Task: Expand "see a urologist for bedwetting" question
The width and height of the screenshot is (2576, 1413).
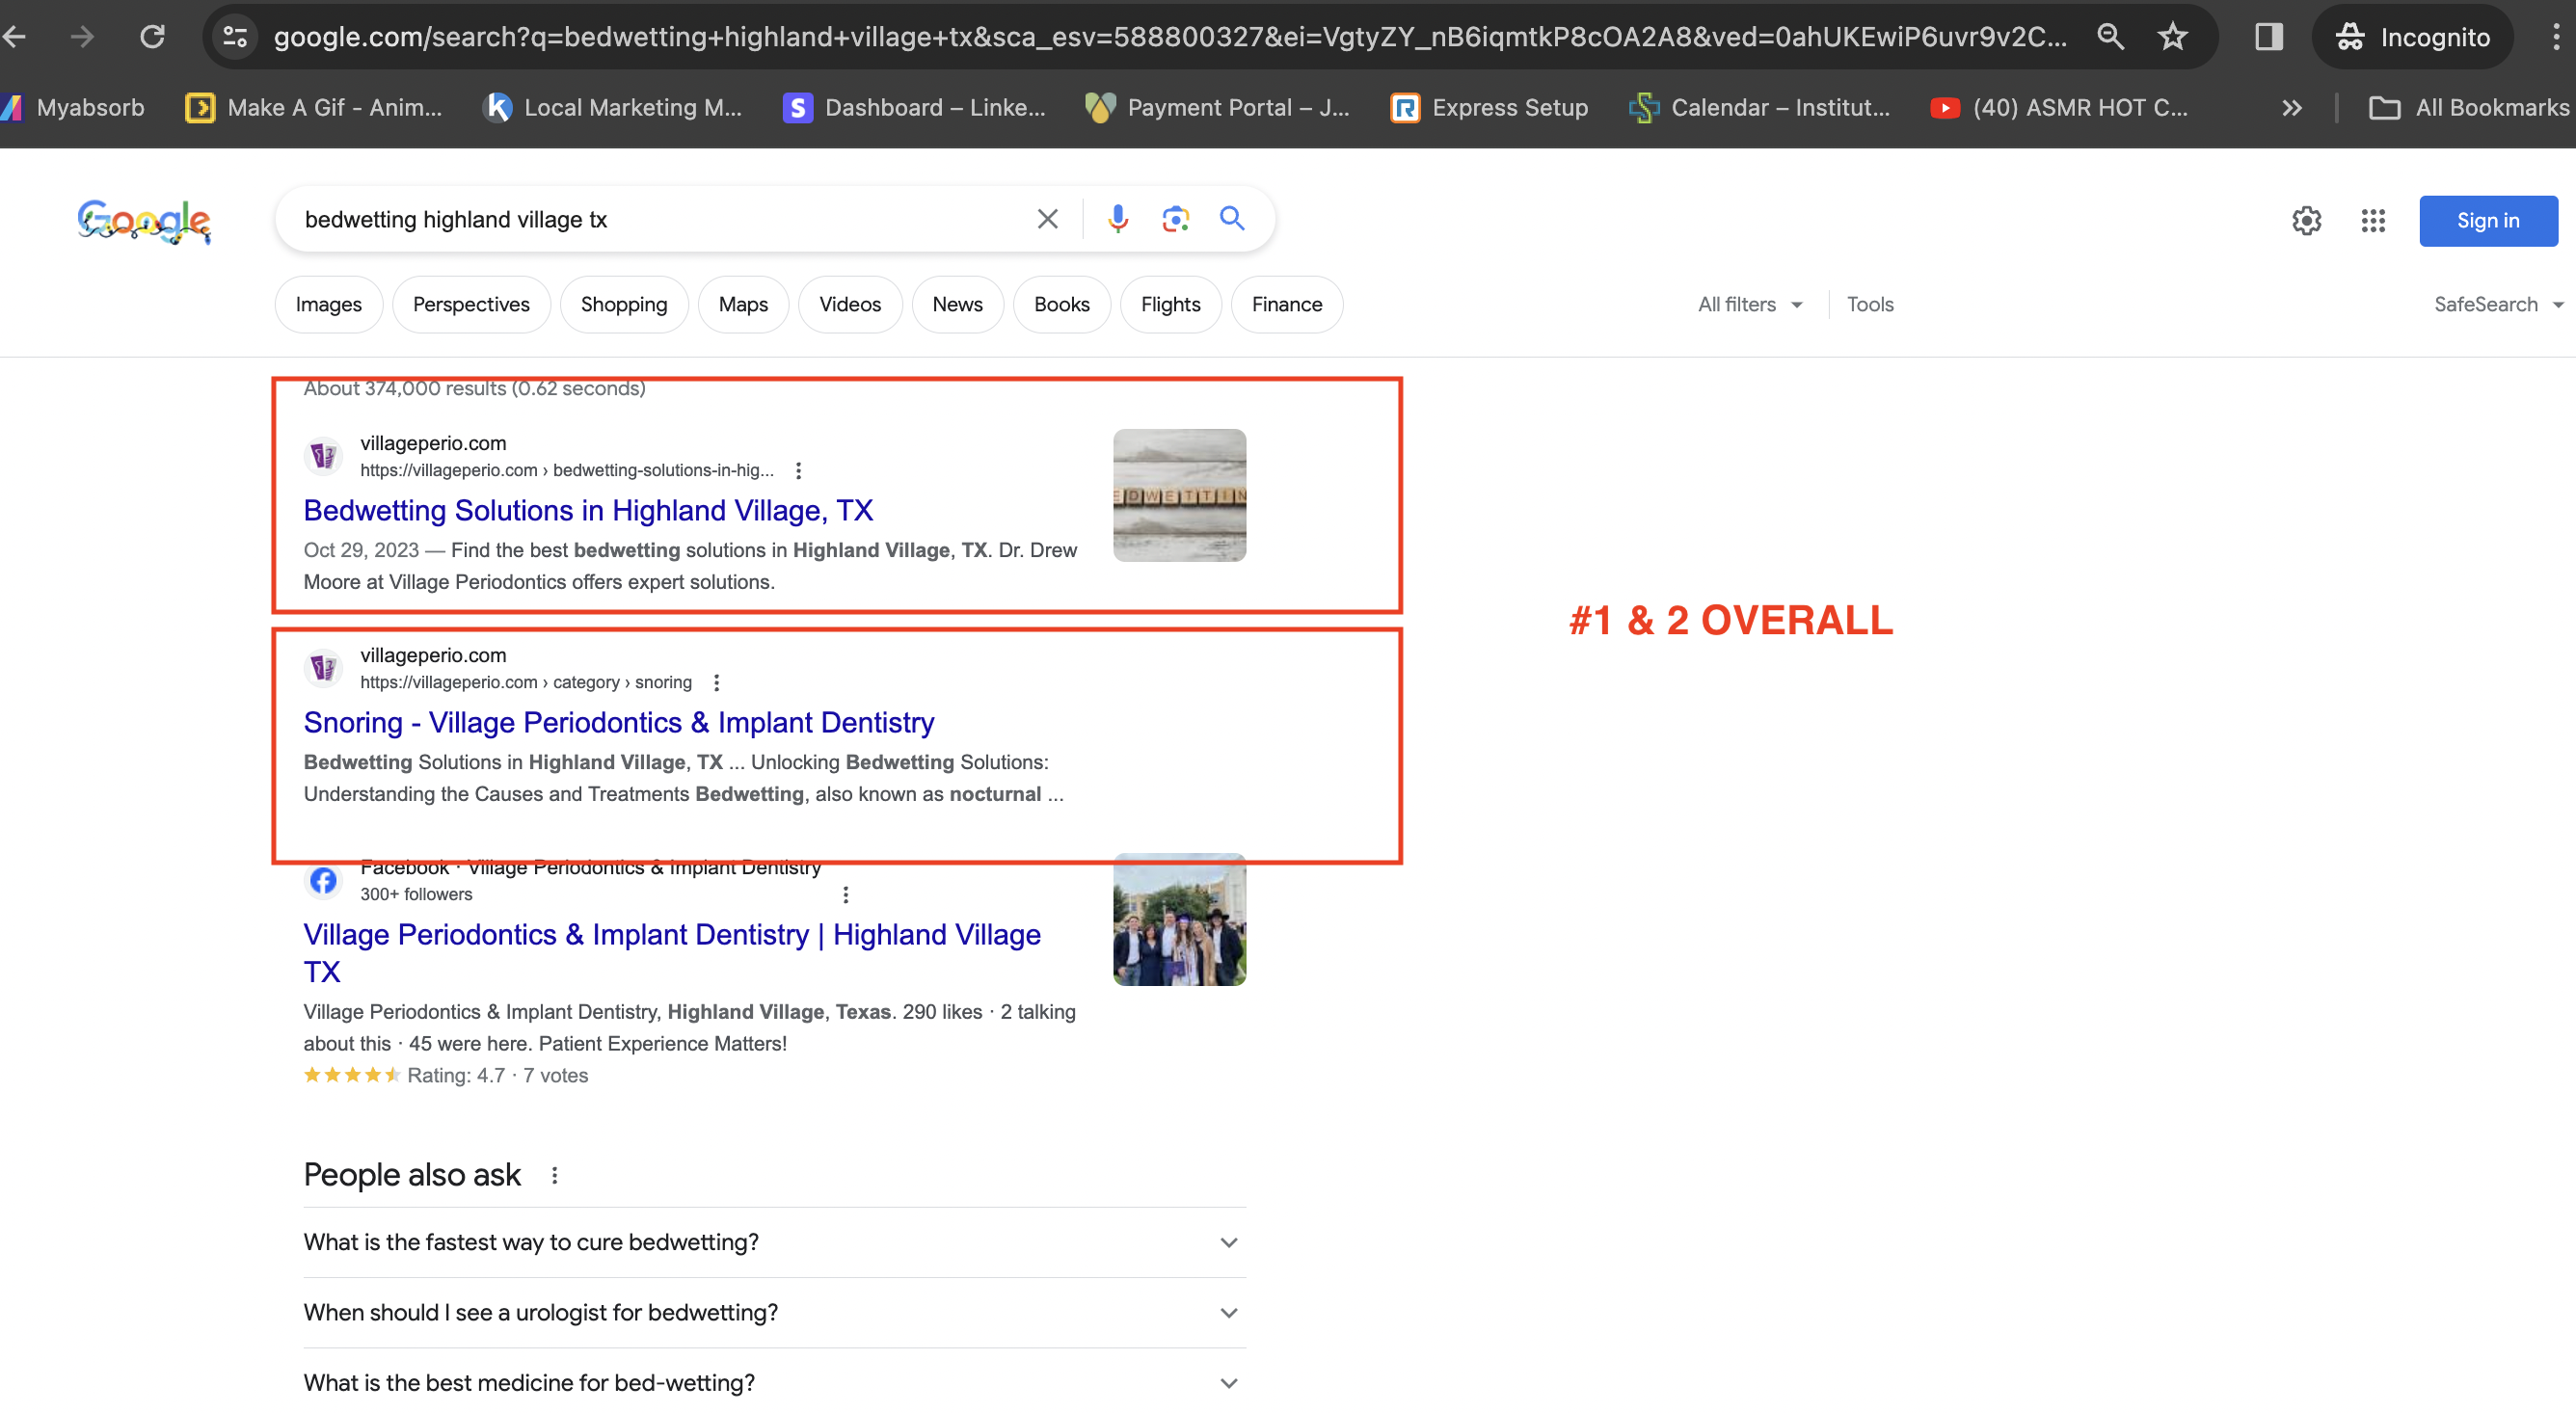Action: point(774,1312)
